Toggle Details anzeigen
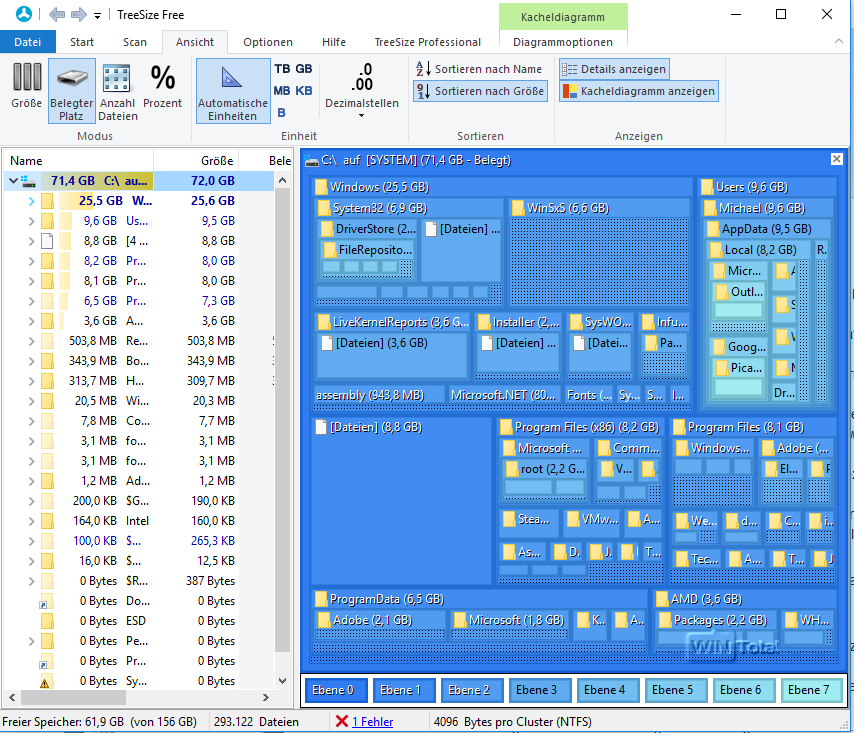854x733 pixels. pyautogui.click(x=613, y=69)
